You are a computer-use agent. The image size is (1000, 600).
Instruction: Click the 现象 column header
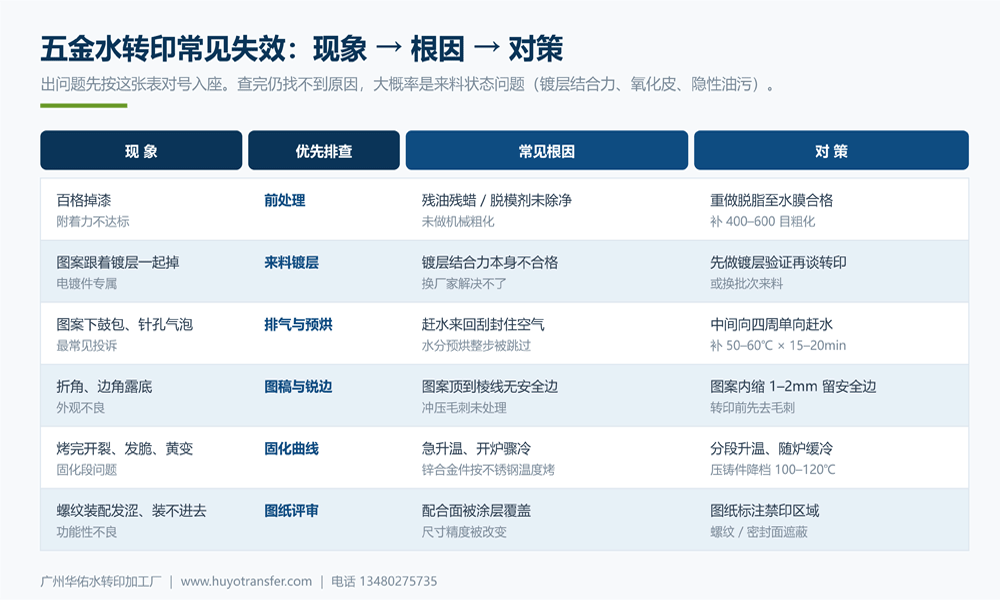(x=141, y=150)
